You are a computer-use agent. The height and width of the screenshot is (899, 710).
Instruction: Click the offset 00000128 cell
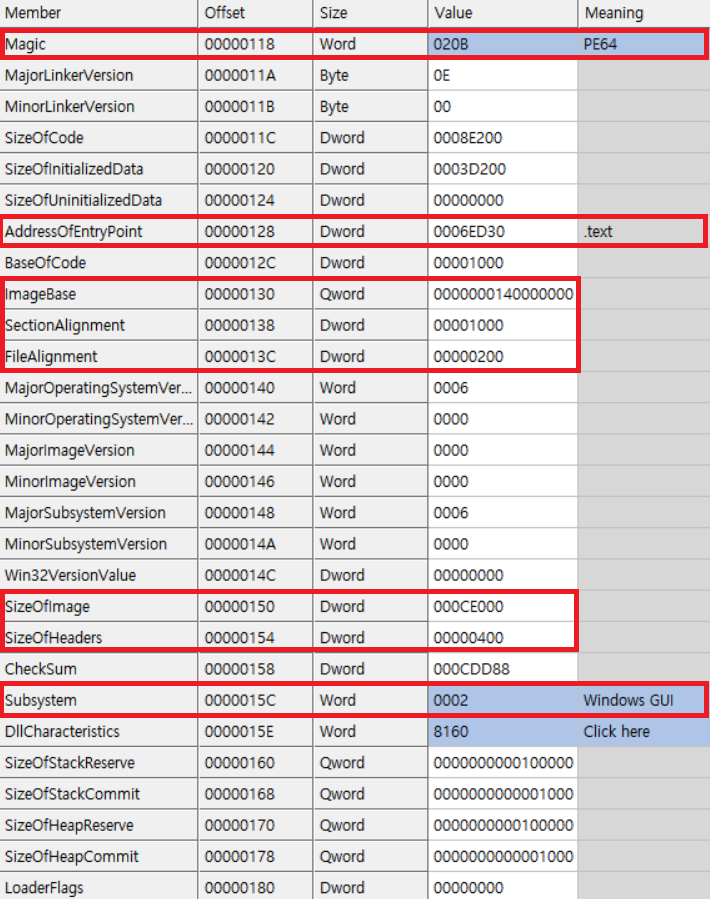(256, 232)
